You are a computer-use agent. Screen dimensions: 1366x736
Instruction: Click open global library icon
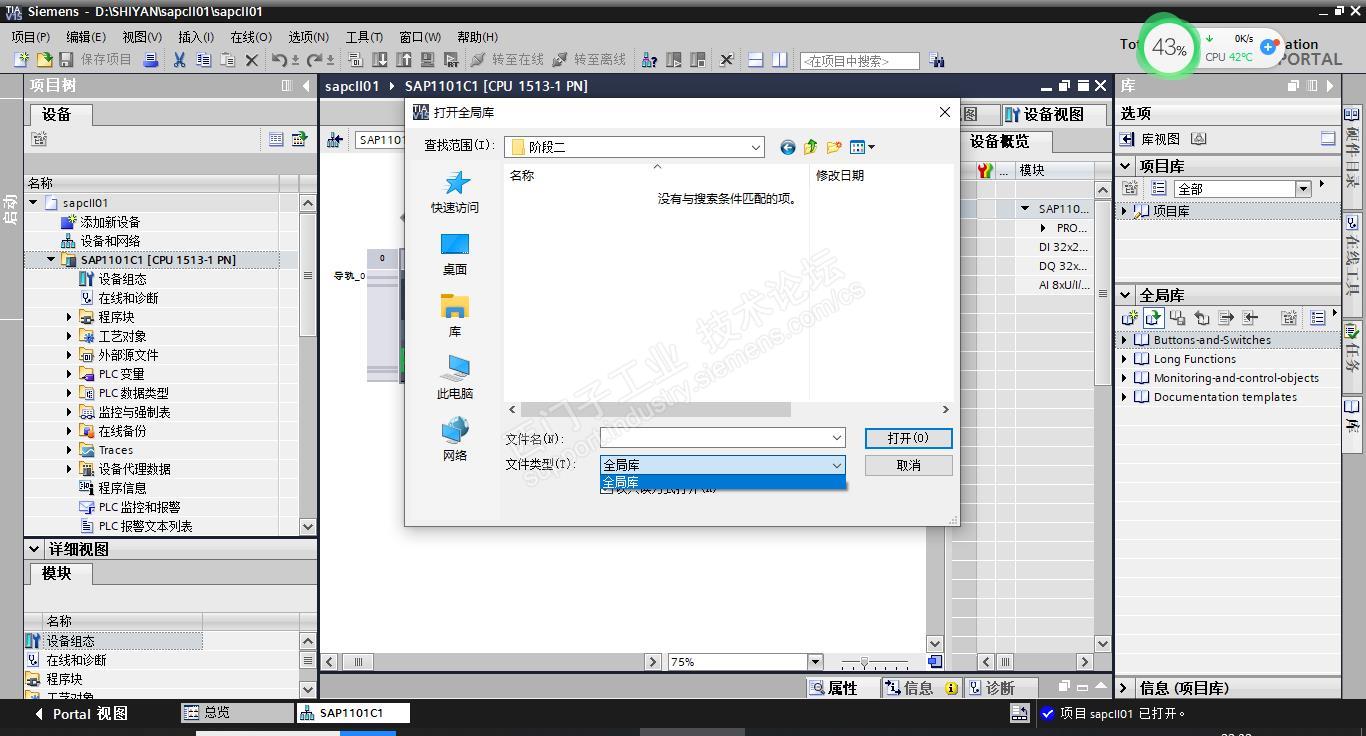tap(1154, 318)
